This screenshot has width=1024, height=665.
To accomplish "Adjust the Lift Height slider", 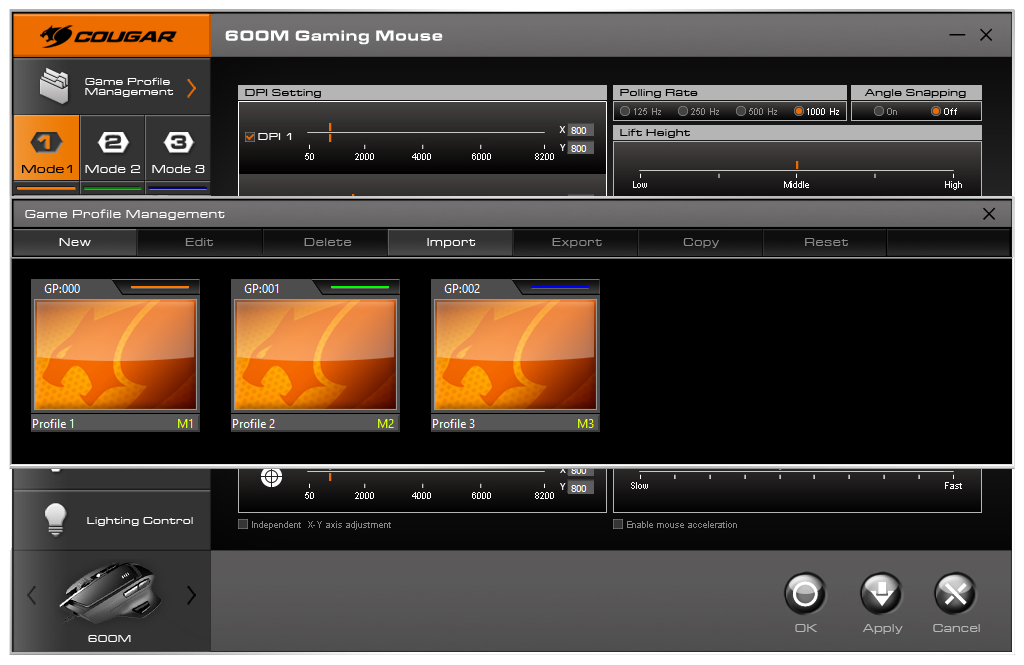I will pyautogui.click(x=797, y=166).
